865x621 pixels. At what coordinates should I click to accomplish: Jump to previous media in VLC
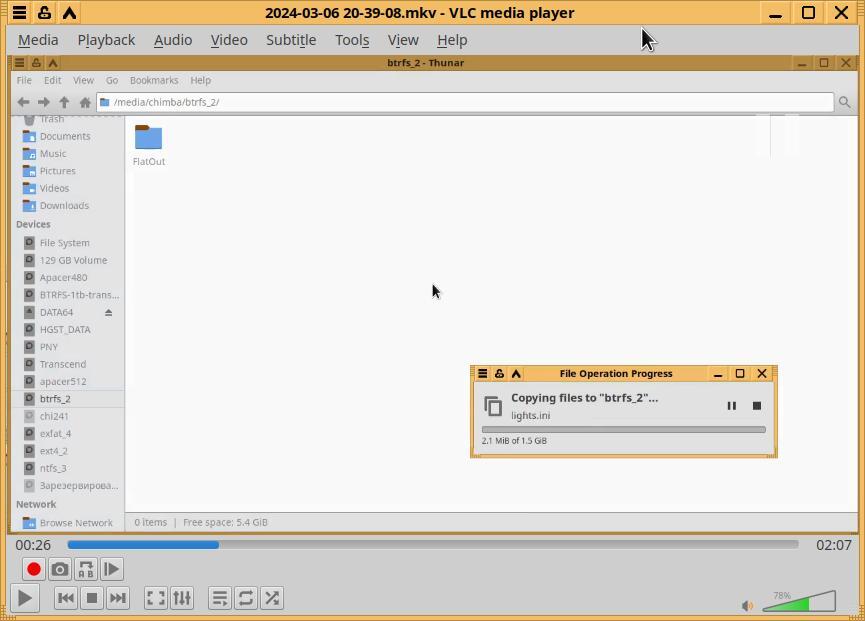pos(66,598)
